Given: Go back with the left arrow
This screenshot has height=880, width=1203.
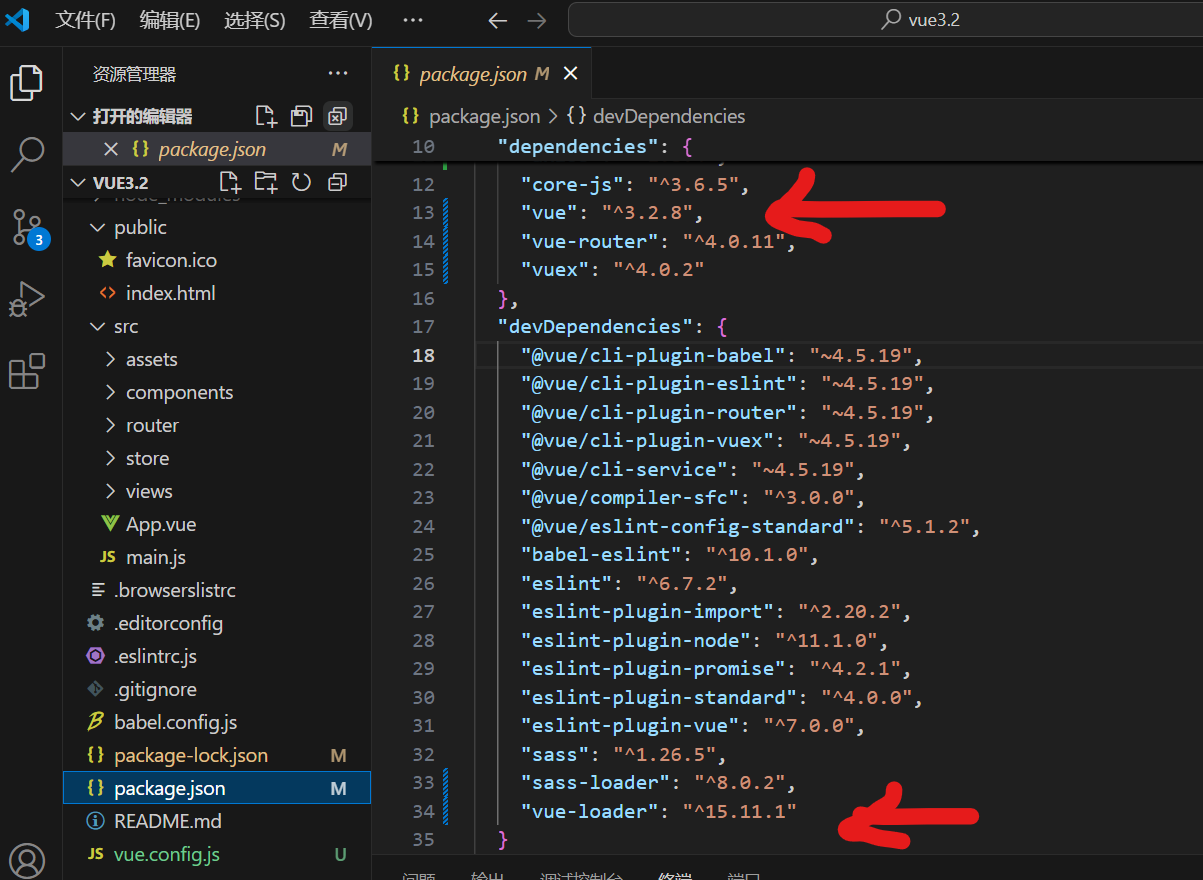Looking at the screenshot, I should tap(497, 20).
